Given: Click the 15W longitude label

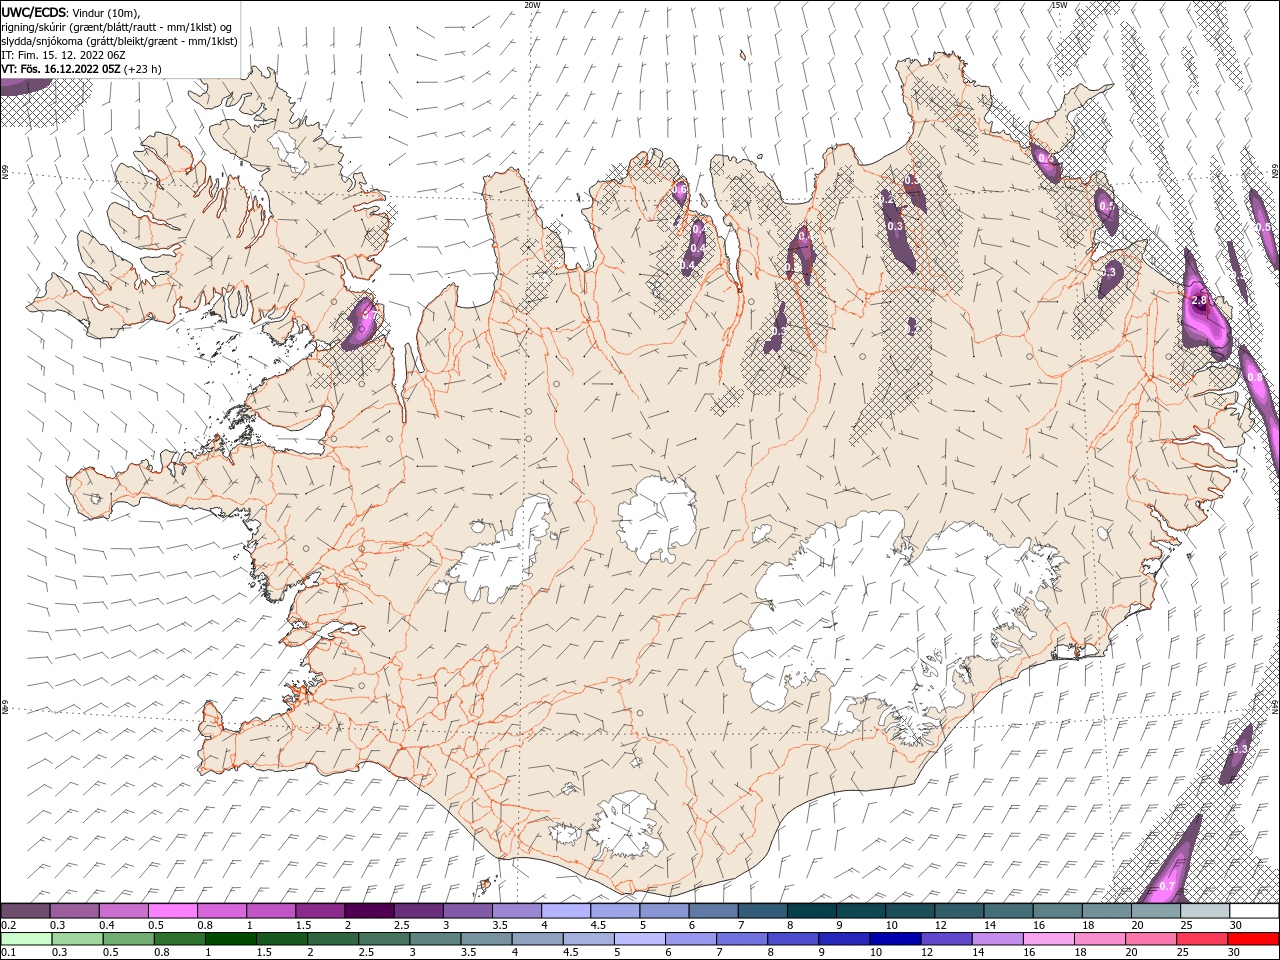Looking at the screenshot, I should tap(1058, 5).
